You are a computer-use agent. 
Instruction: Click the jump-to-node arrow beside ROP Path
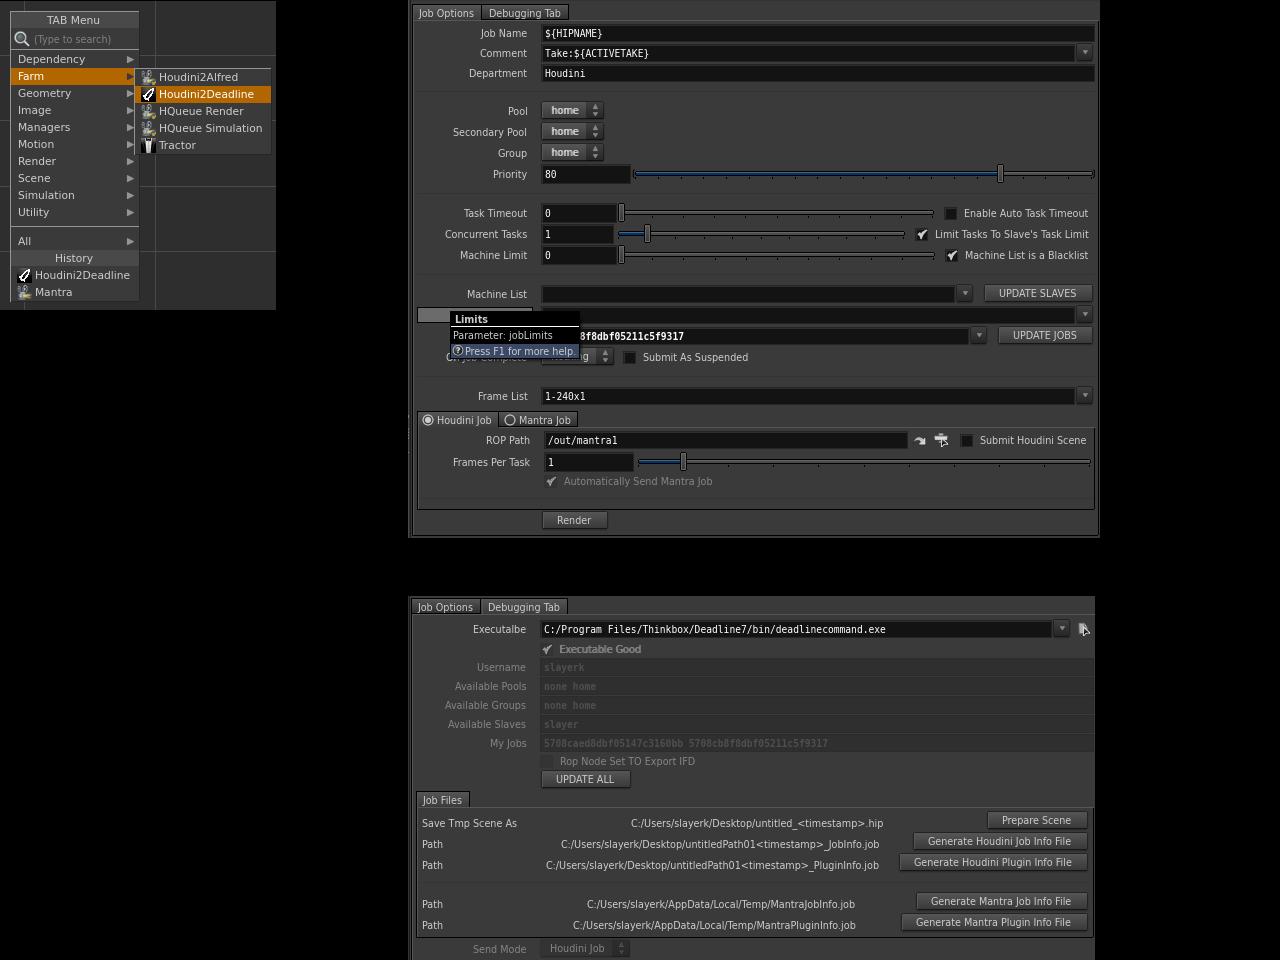(920, 440)
